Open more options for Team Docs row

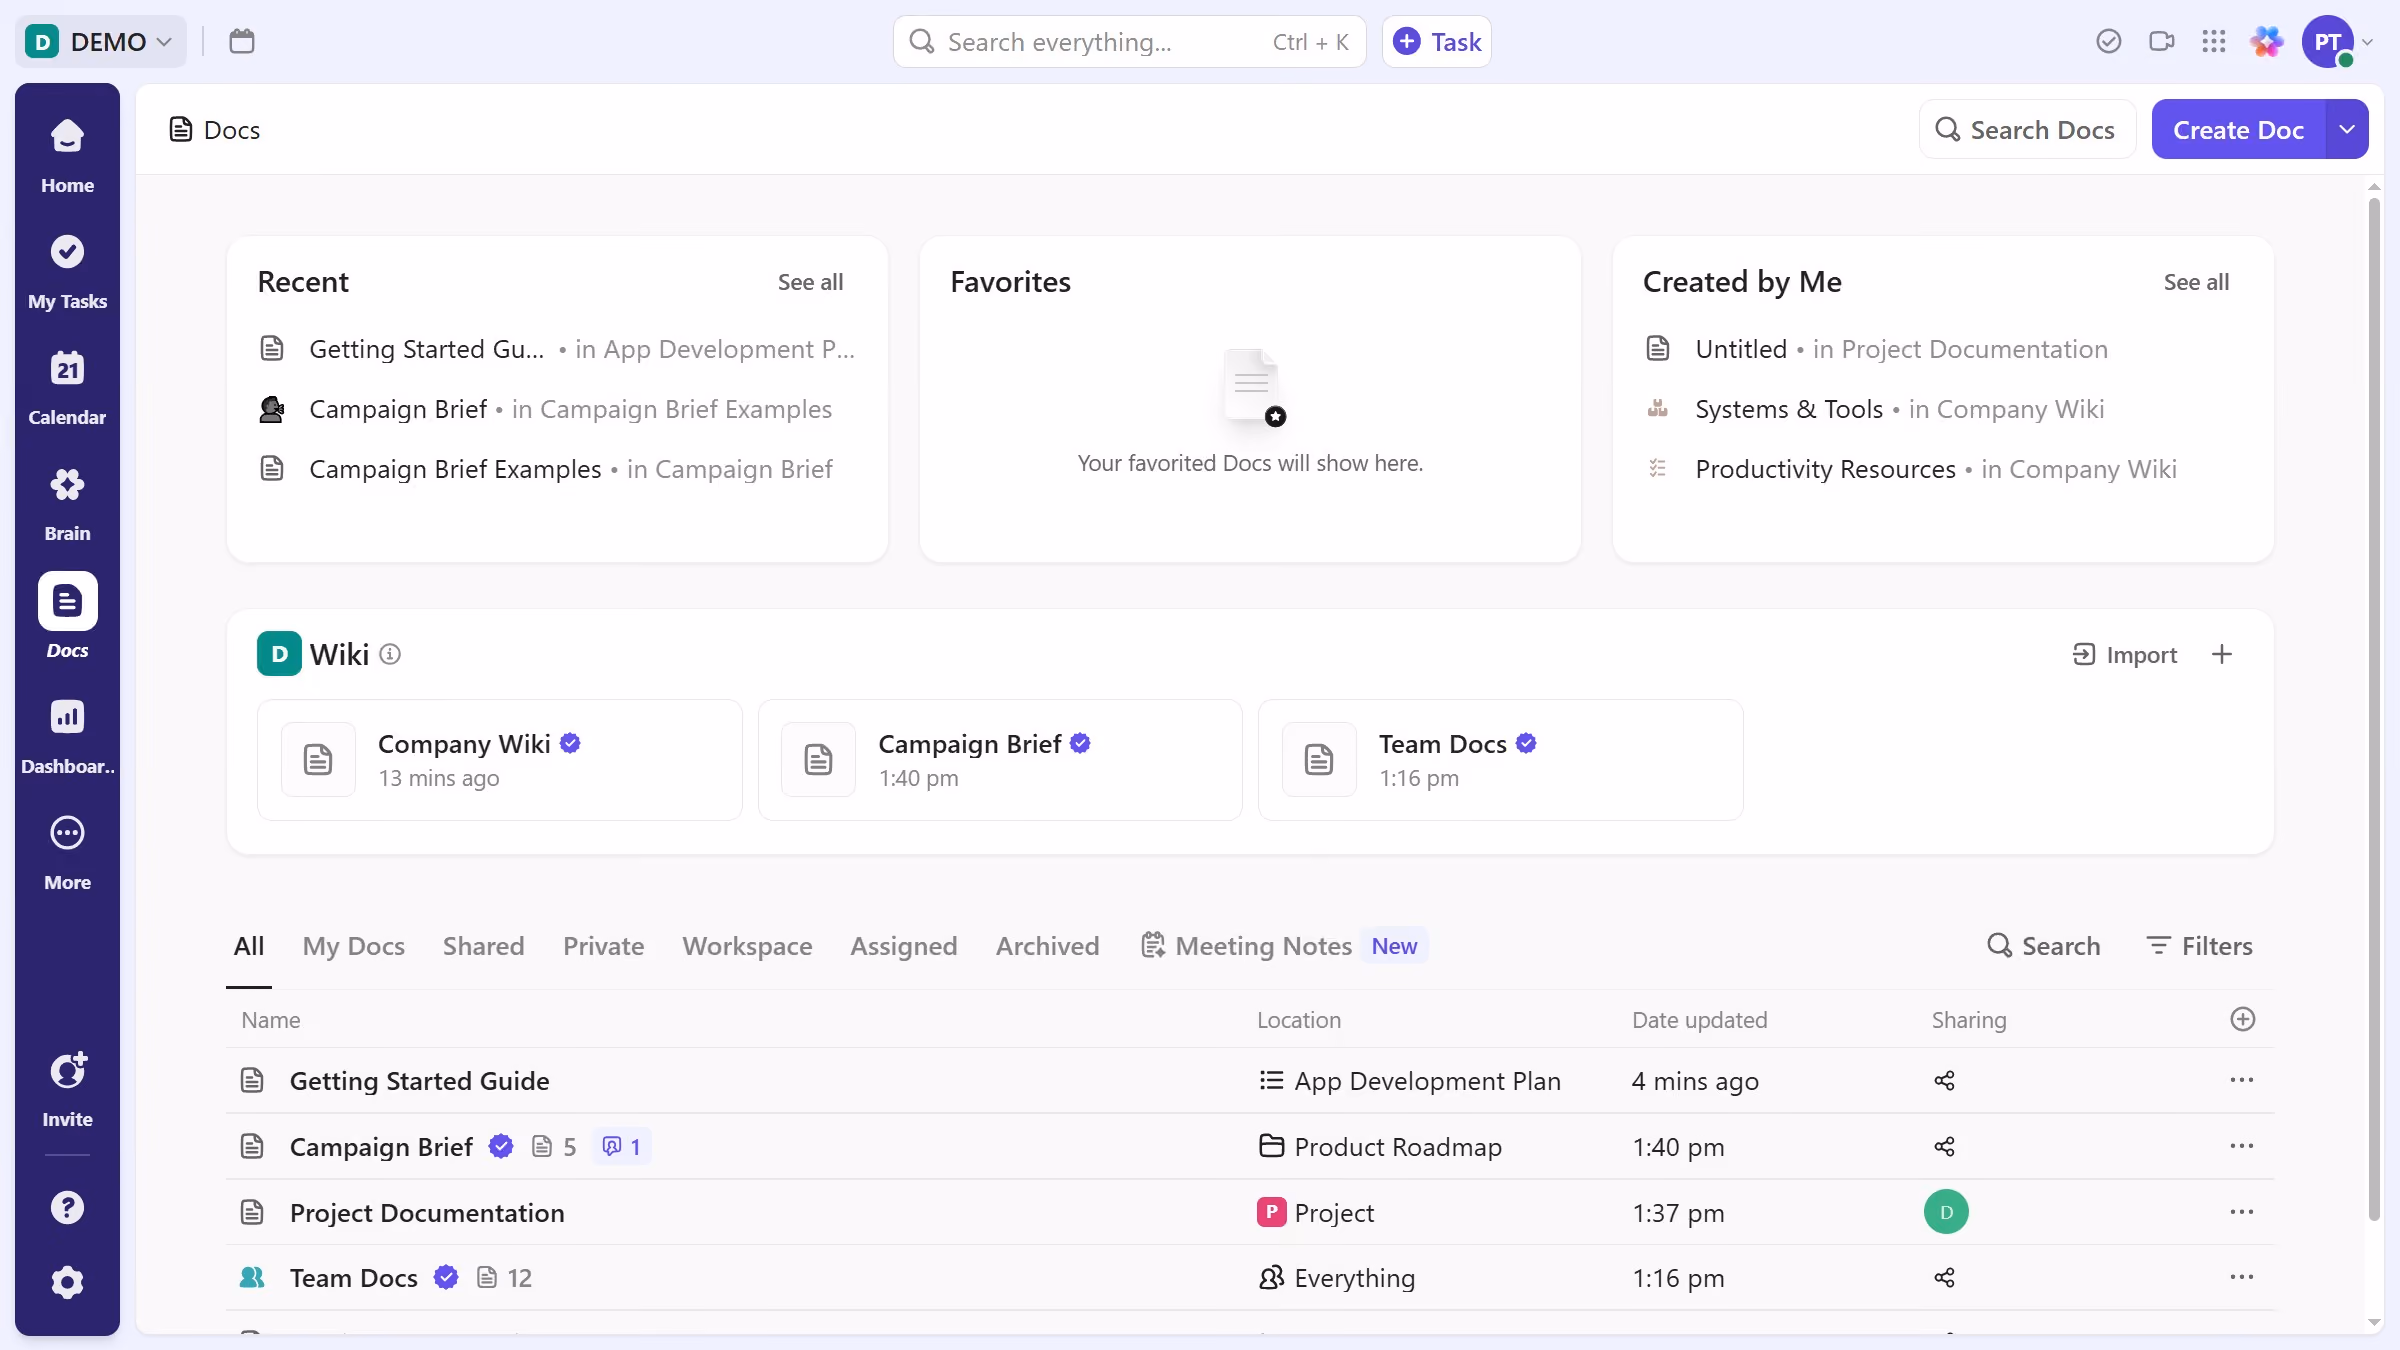(2242, 1277)
